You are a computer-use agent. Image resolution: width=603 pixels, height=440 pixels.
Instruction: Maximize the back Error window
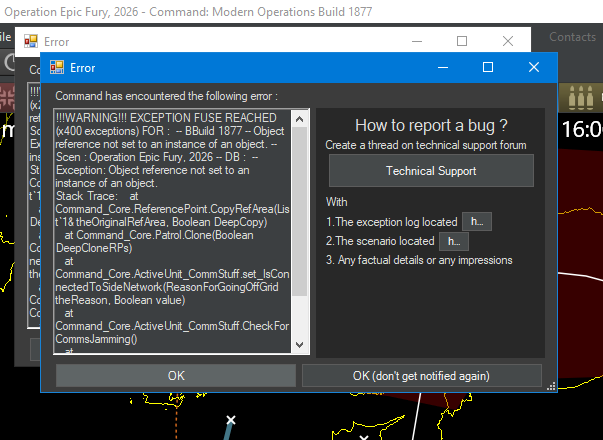(462, 41)
